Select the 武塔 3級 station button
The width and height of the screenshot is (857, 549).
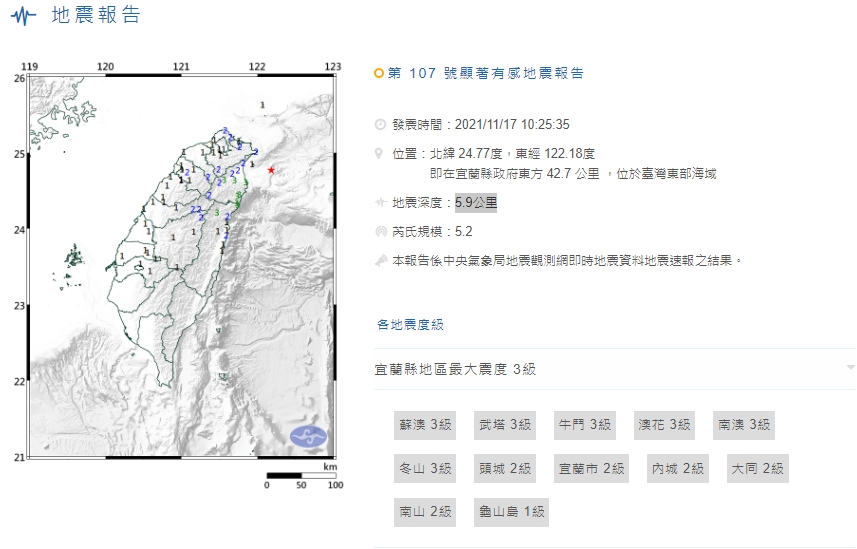[x=504, y=425]
